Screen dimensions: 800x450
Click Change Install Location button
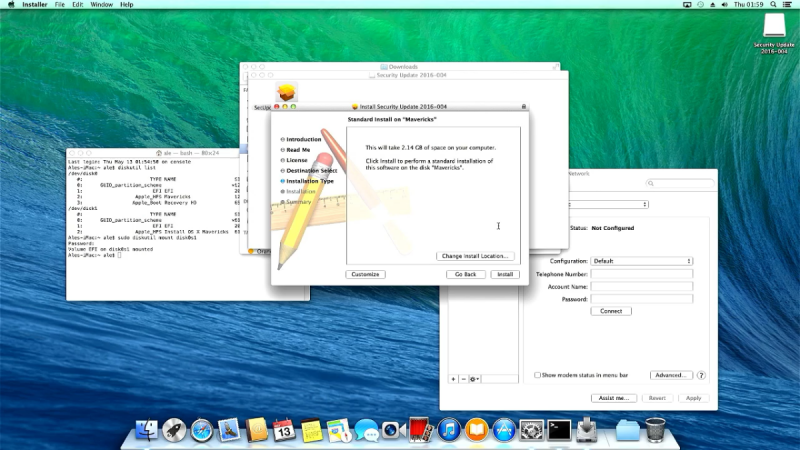pos(476,256)
